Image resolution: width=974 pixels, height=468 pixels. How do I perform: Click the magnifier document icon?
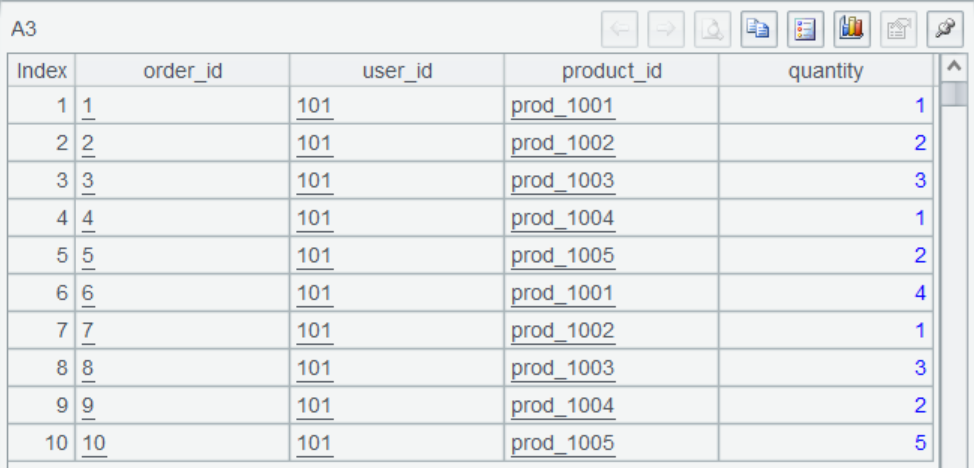pos(712,30)
